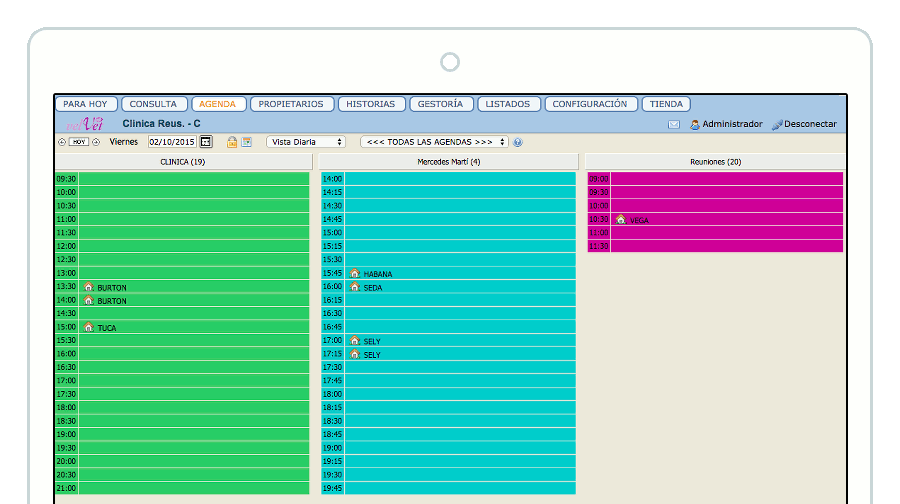Switch to the PROPIETARIOS tab
The height and width of the screenshot is (504, 900).
pyautogui.click(x=291, y=104)
